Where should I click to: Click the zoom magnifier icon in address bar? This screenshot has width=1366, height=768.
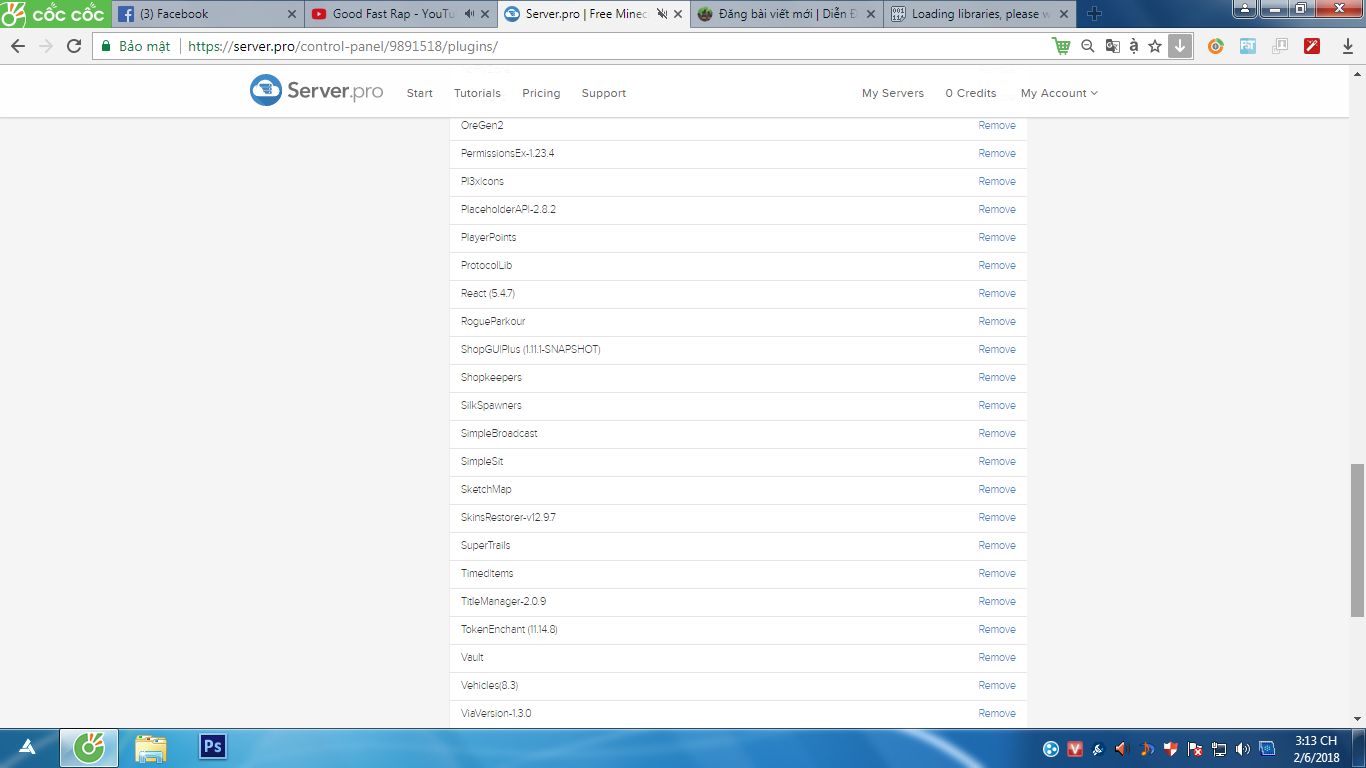[x=1088, y=46]
